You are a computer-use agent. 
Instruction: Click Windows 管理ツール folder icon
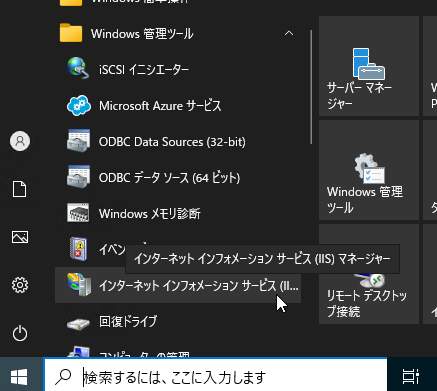pyautogui.click(x=71, y=33)
